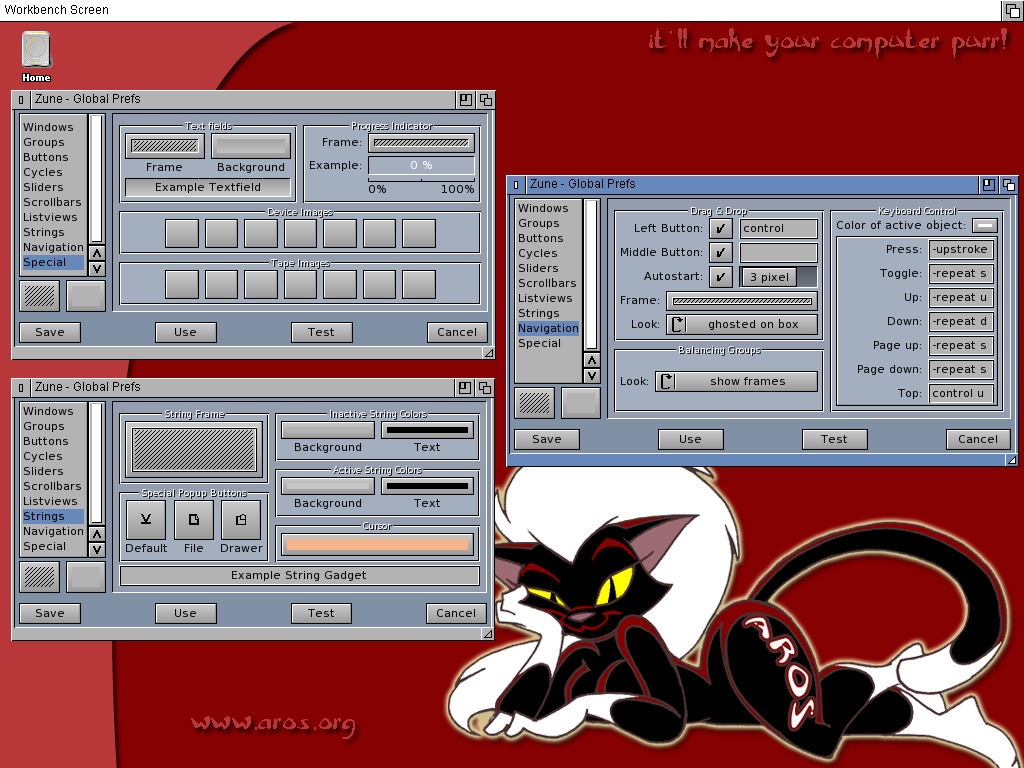
Task: Click the fourth Device Images box
Action: [300, 233]
